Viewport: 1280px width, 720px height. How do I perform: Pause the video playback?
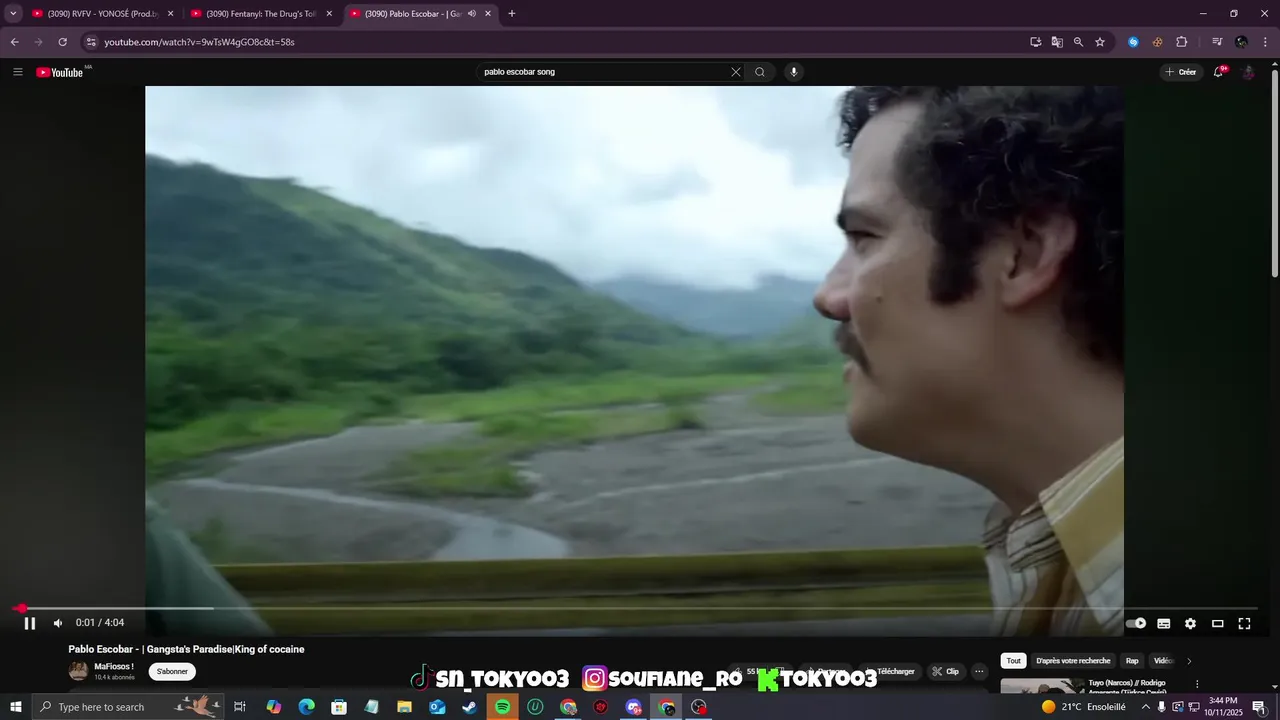pos(30,623)
